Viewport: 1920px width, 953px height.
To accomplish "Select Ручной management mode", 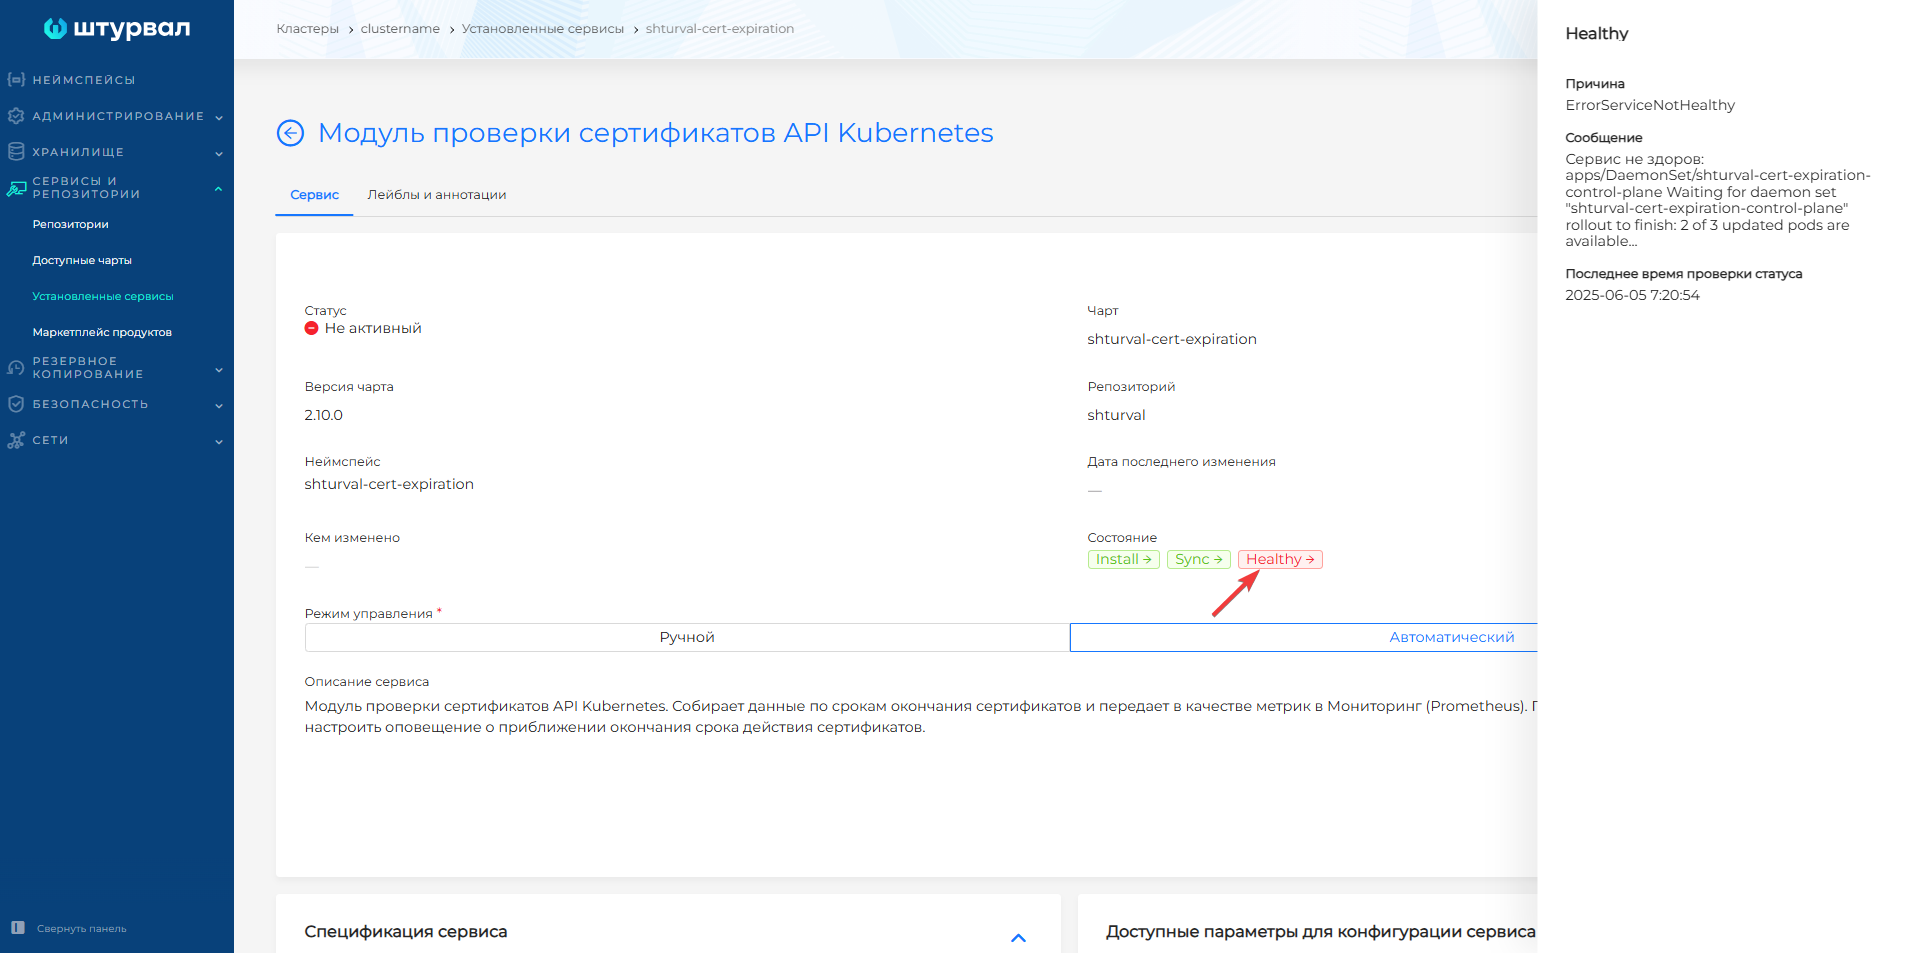I will tap(686, 636).
